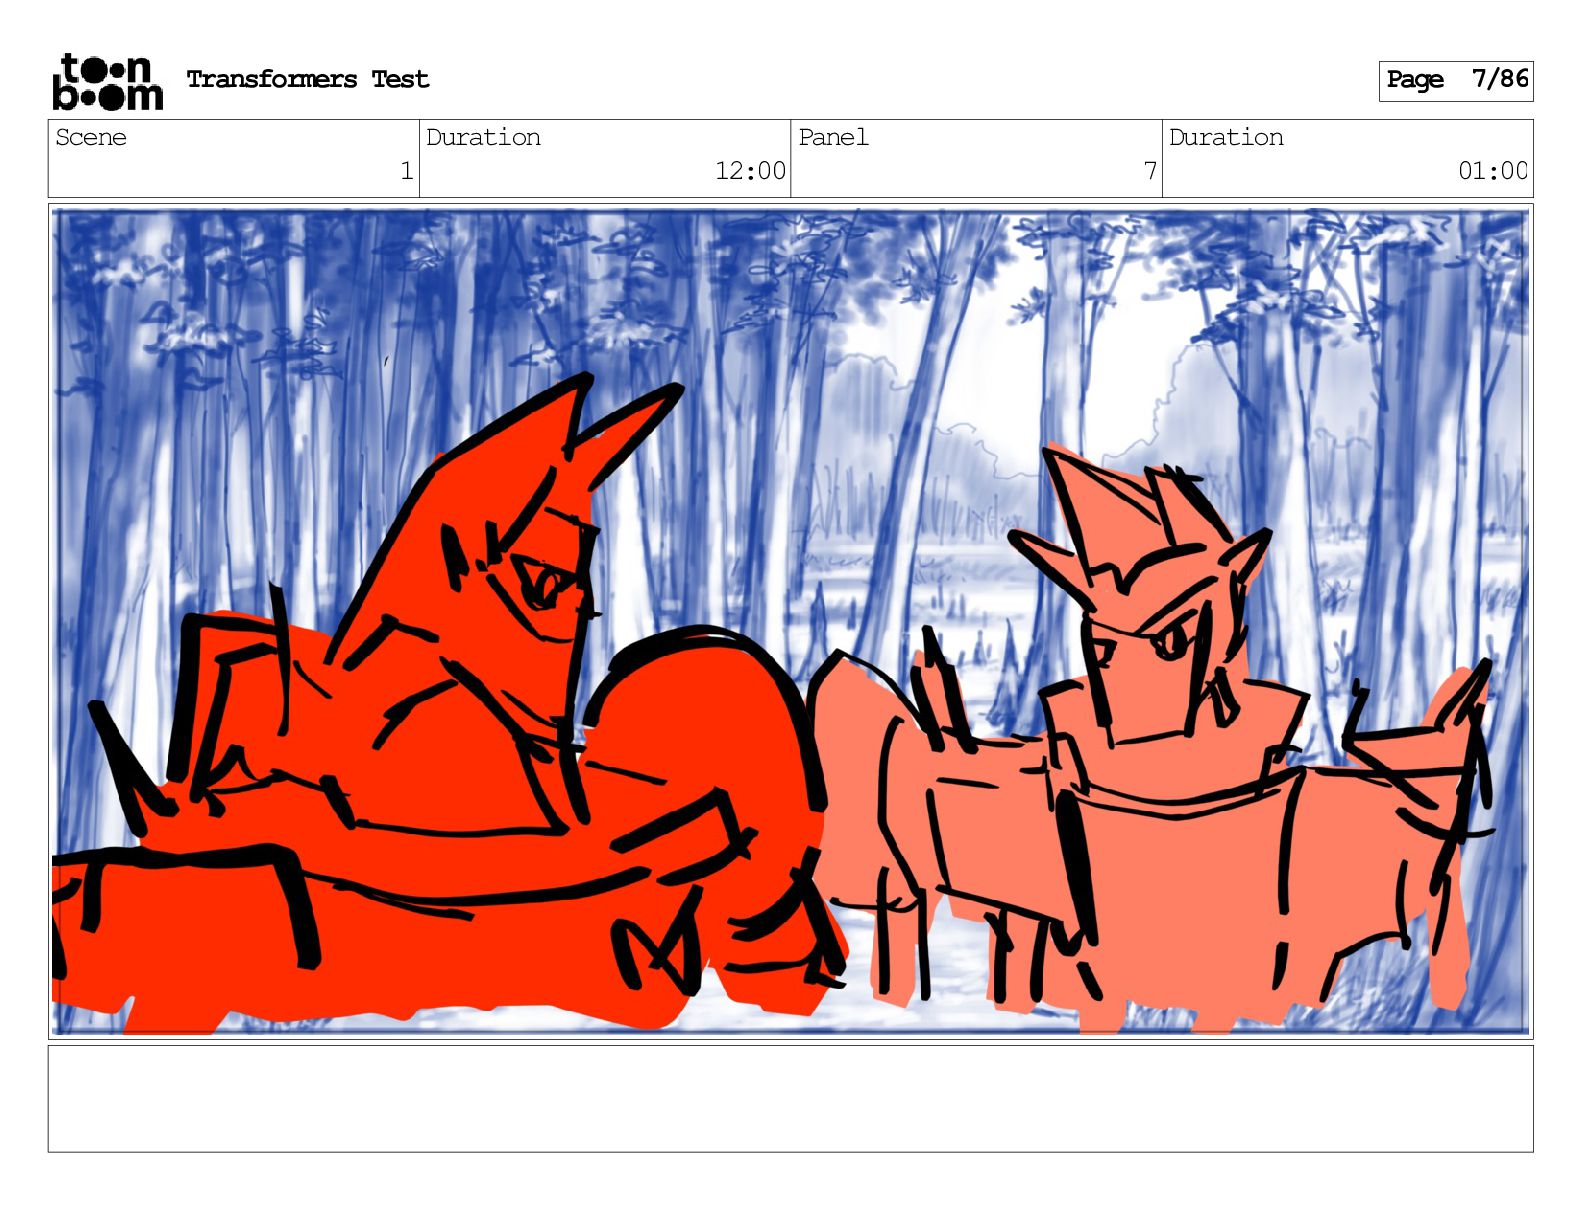1584x1224 pixels.
Task: Click the empty notes box below panel
Action: (x=790, y=1099)
